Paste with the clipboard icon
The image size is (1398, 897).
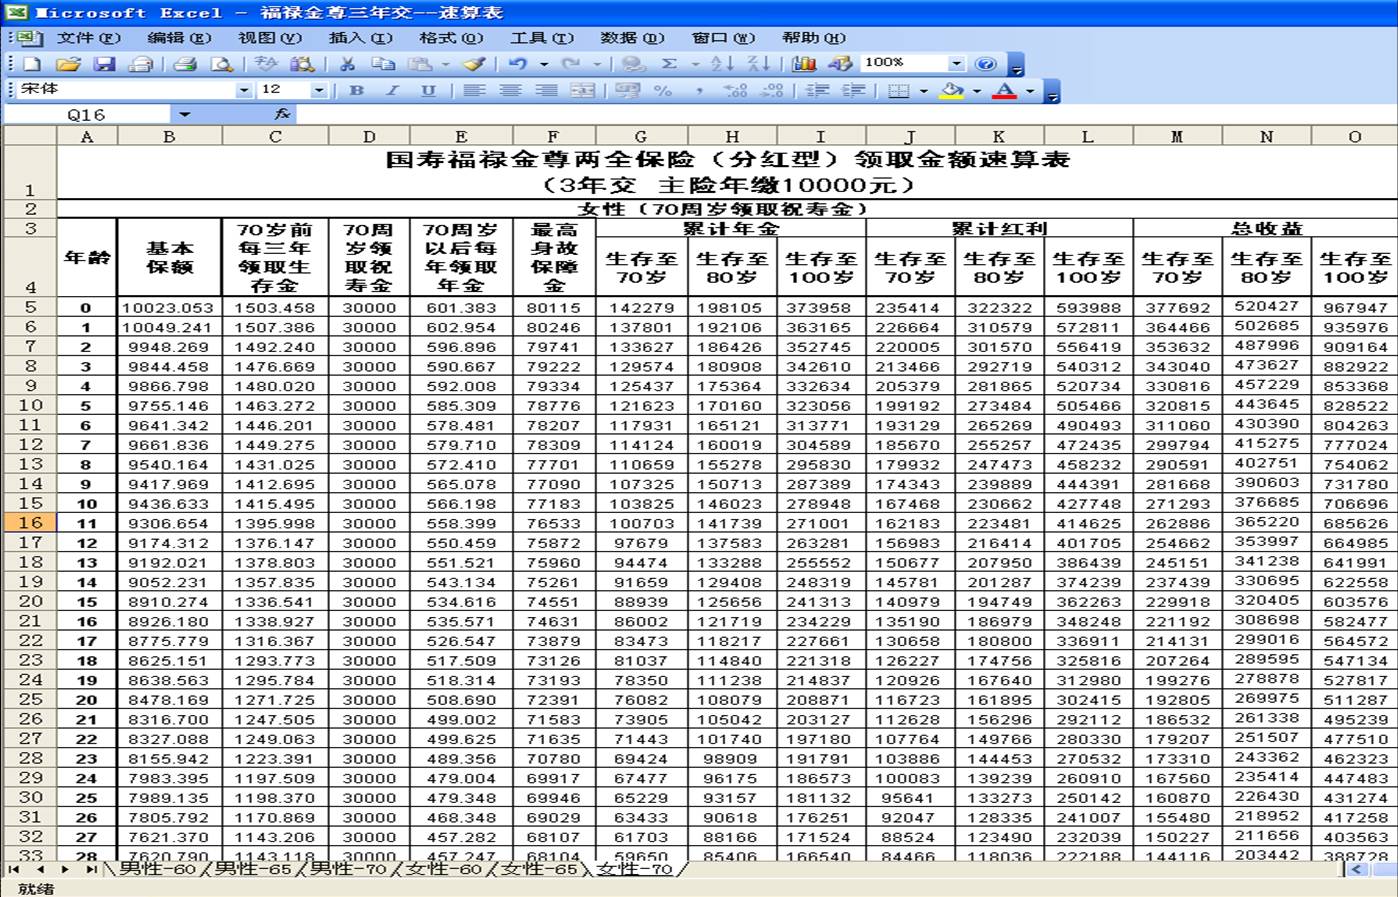(420, 64)
